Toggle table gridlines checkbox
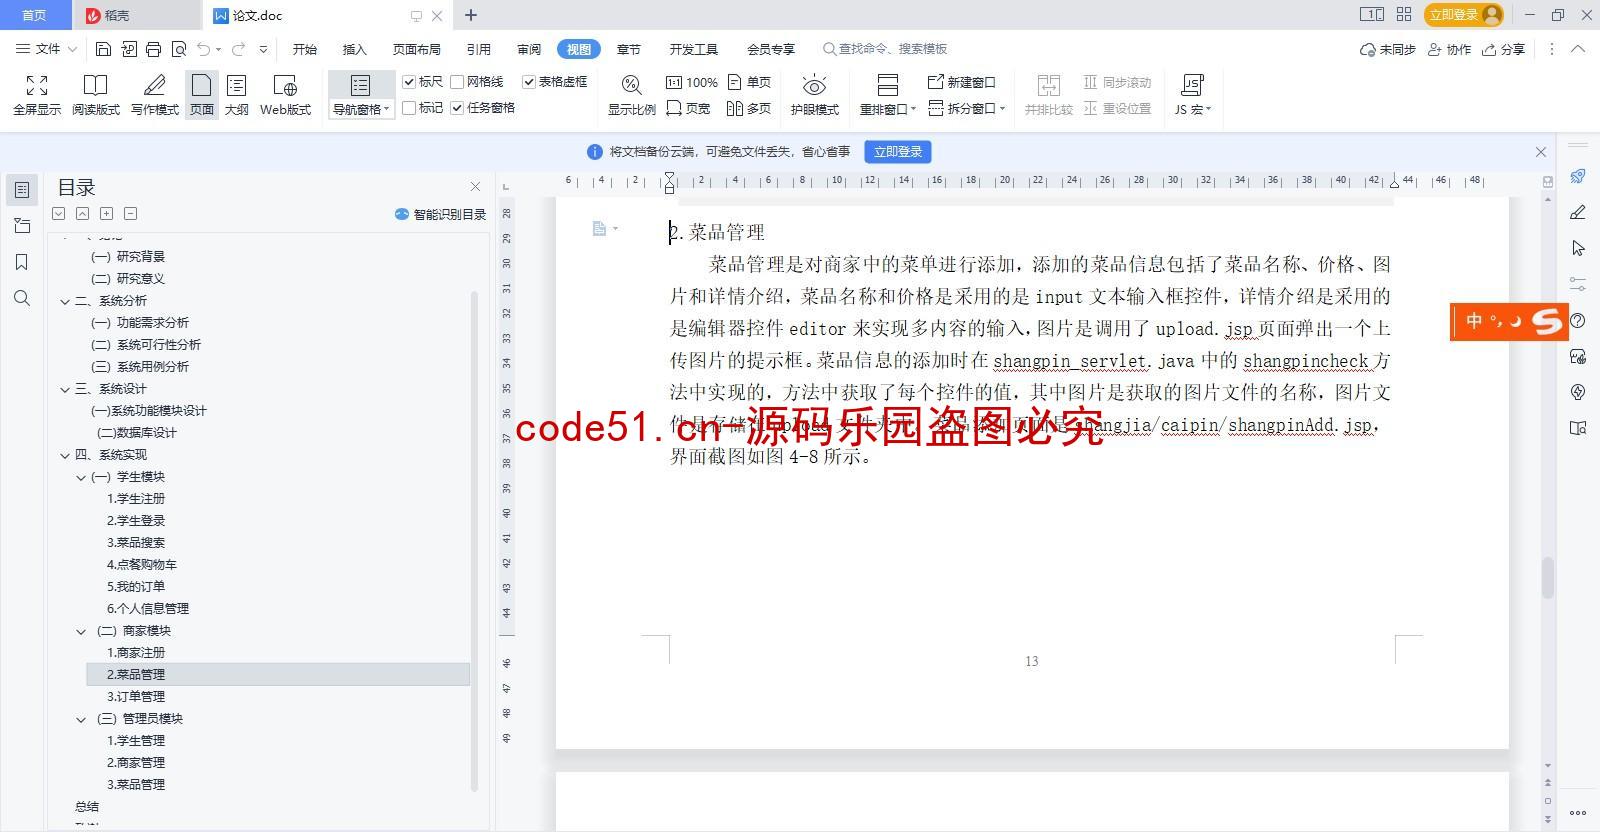 click(x=529, y=82)
